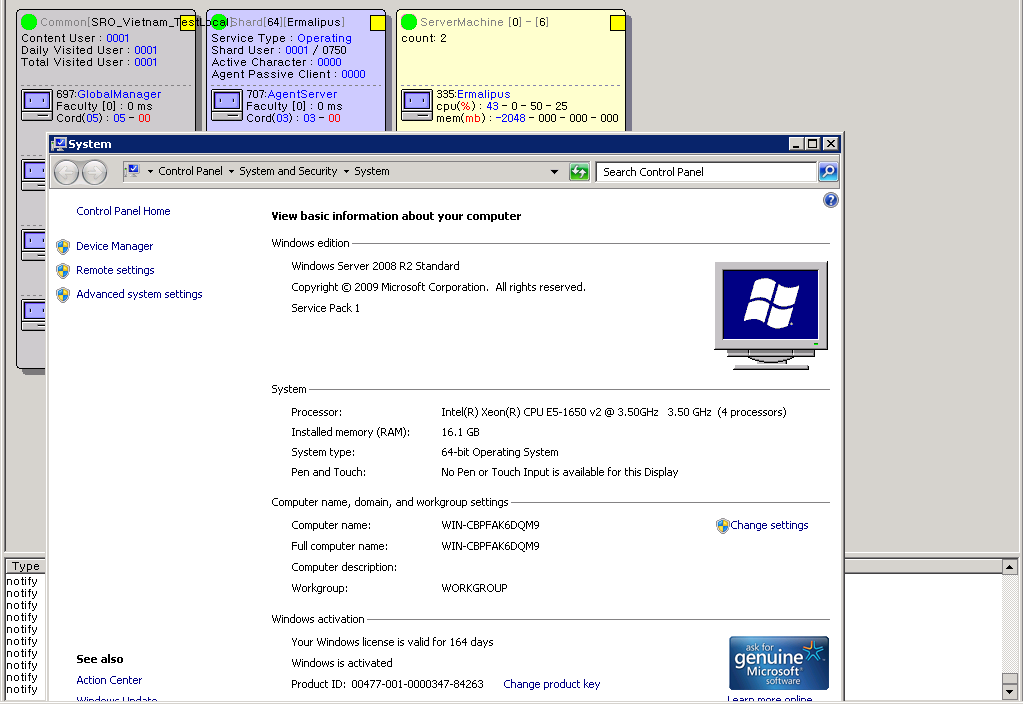1023x704 pixels.
Task: Click the yellow square on Shard panel
Action: (x=378, y=23)
